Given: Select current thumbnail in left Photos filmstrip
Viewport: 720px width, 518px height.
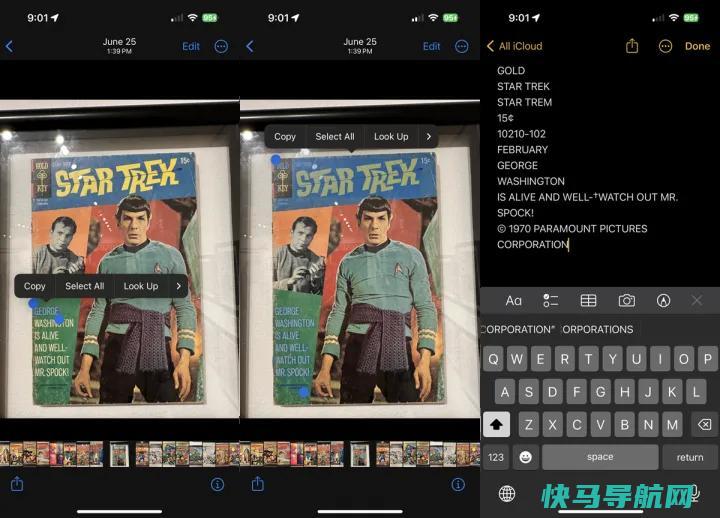Looking at the screenshot, I should pyautogui.click(x=119, y=454).
